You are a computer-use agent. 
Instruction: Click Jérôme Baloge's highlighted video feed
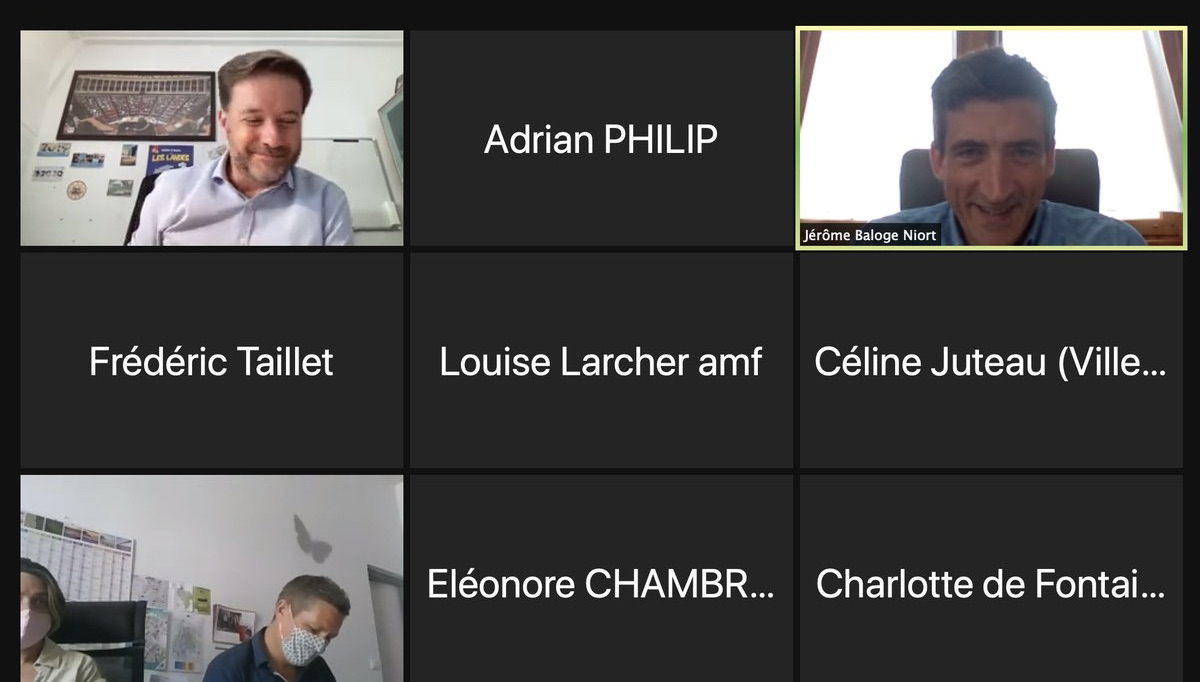pos(991,138)
